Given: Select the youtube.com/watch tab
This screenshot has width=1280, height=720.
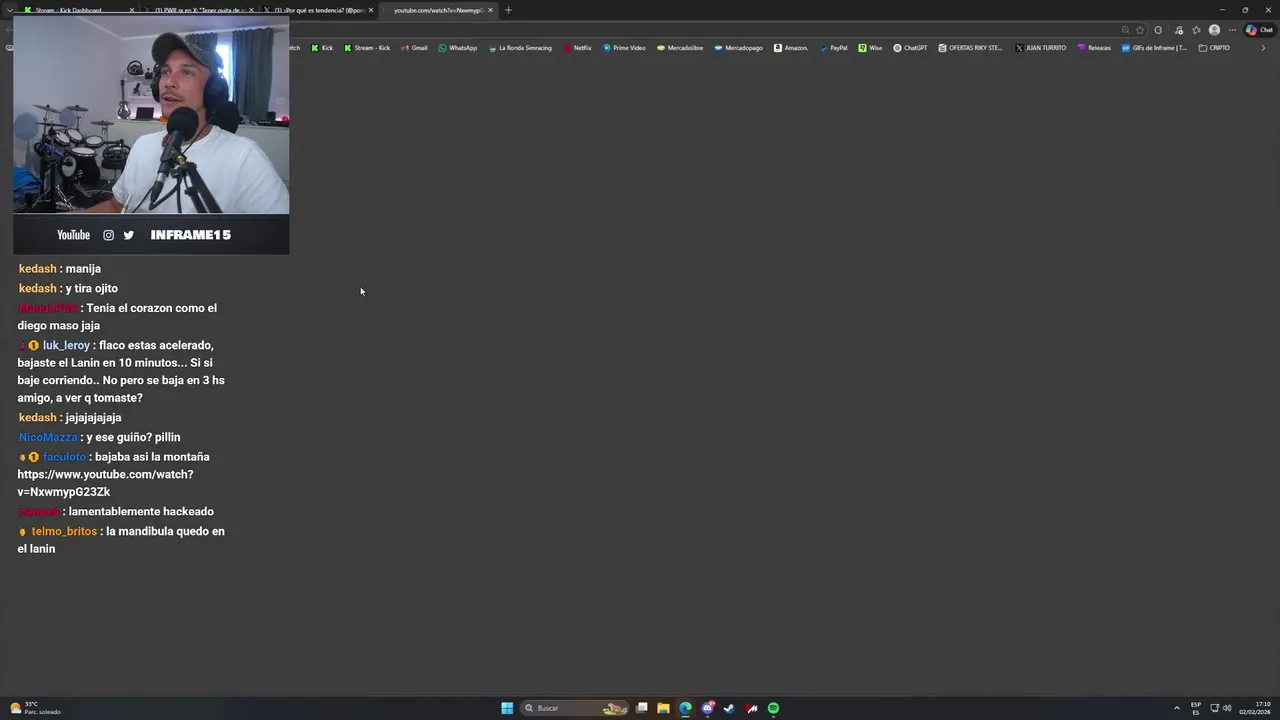Looking at the screenshot, I should coord(436,10).
